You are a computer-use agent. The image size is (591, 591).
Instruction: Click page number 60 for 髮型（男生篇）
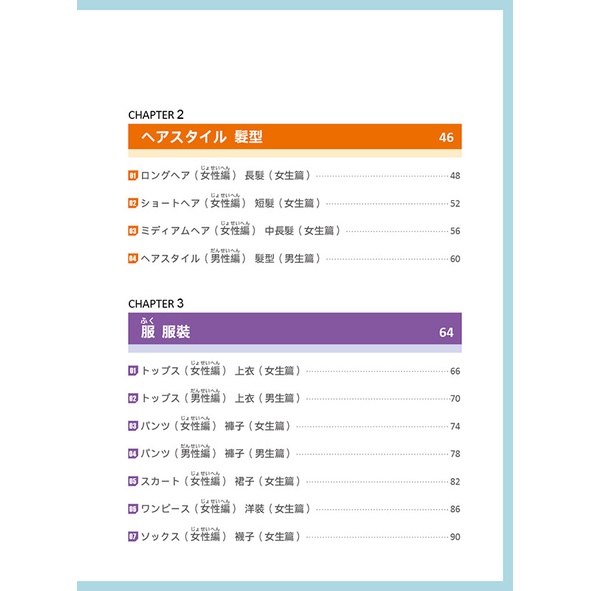pos(455,259)
